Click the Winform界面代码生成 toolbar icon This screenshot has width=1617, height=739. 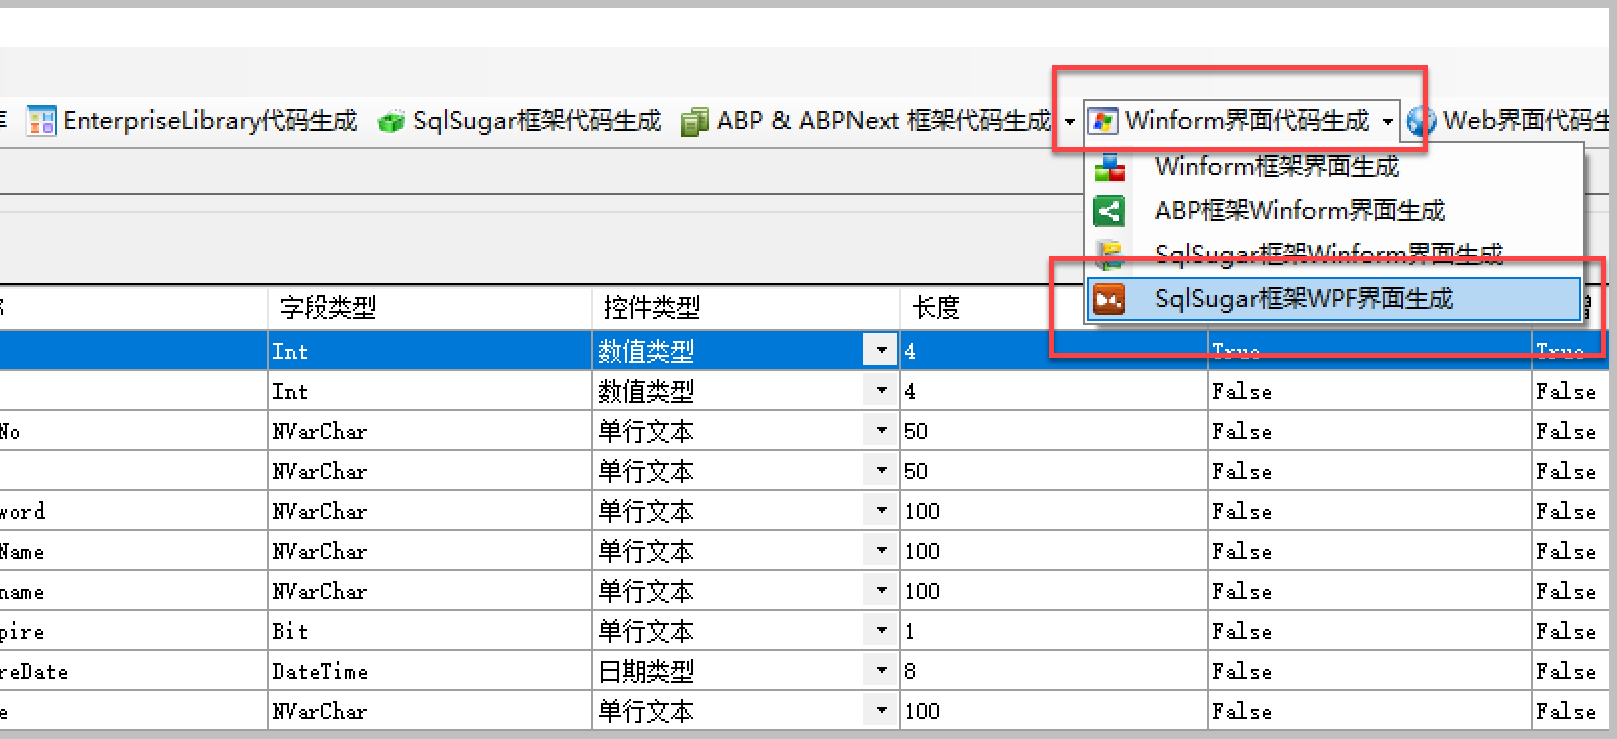[x=1102, y=121]
